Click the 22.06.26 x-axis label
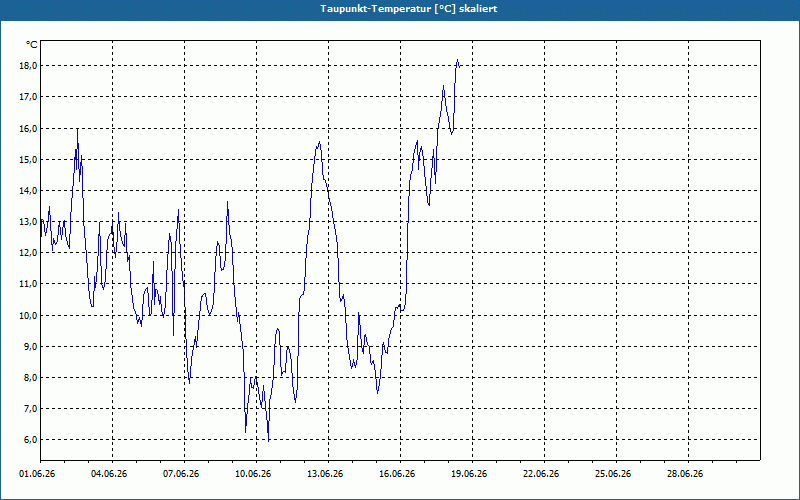 [x=541, y=474]
